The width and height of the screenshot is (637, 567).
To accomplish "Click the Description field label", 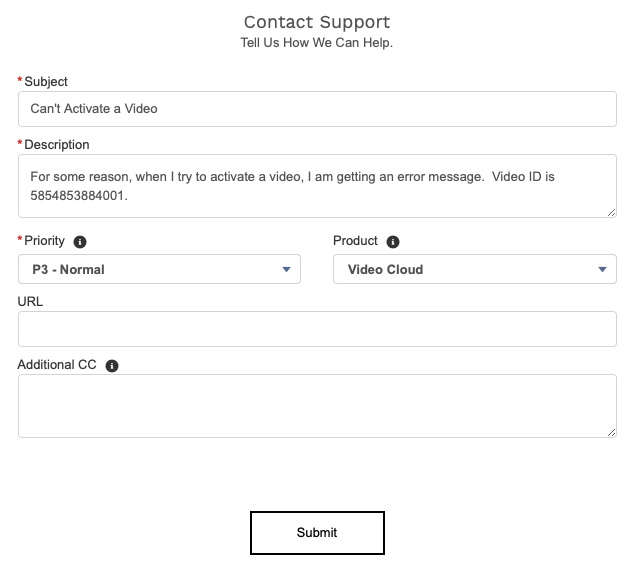I will pos(57,145).
